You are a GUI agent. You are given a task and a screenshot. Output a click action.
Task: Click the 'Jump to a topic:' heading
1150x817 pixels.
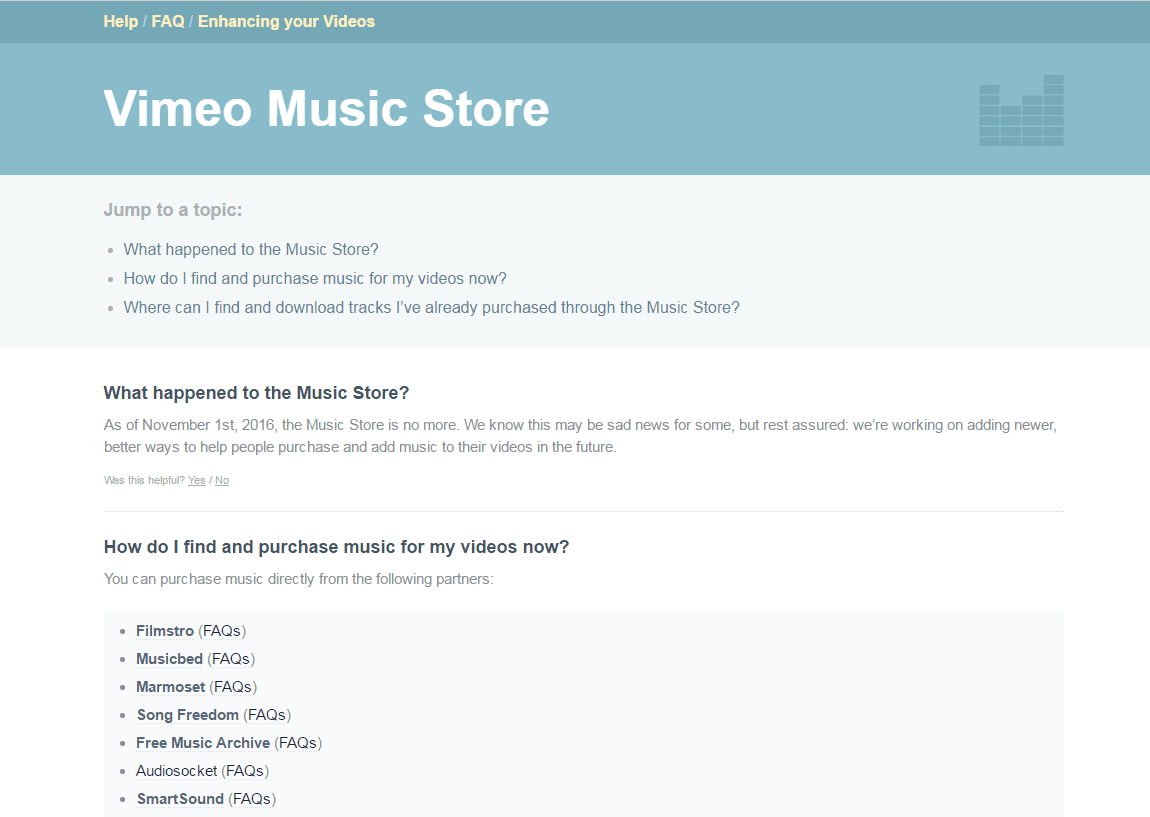coord(173,210)
